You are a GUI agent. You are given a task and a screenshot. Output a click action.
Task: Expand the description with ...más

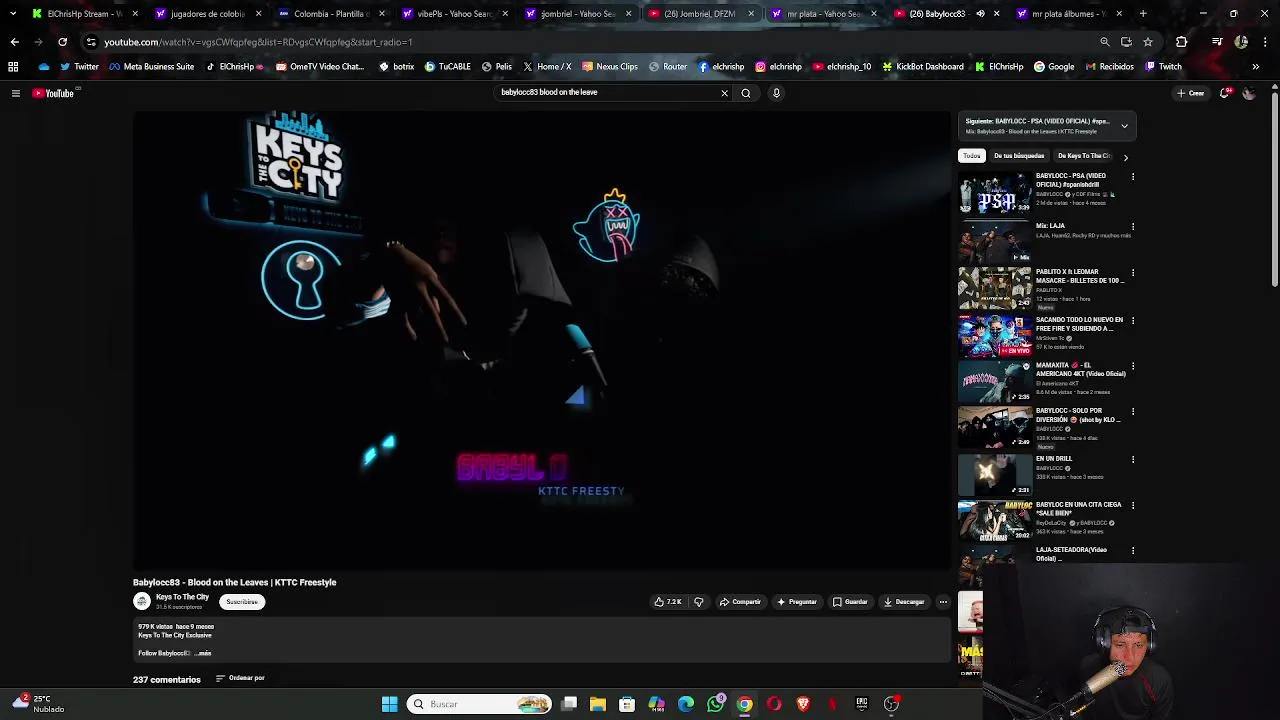click(203, 653)
